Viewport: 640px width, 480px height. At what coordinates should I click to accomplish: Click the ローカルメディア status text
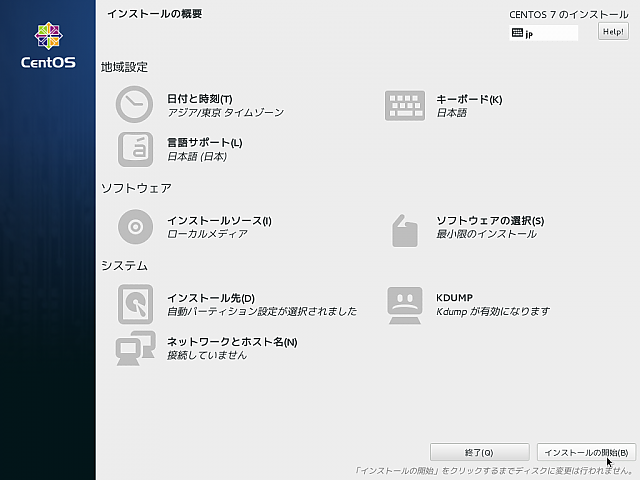(207, 234)
